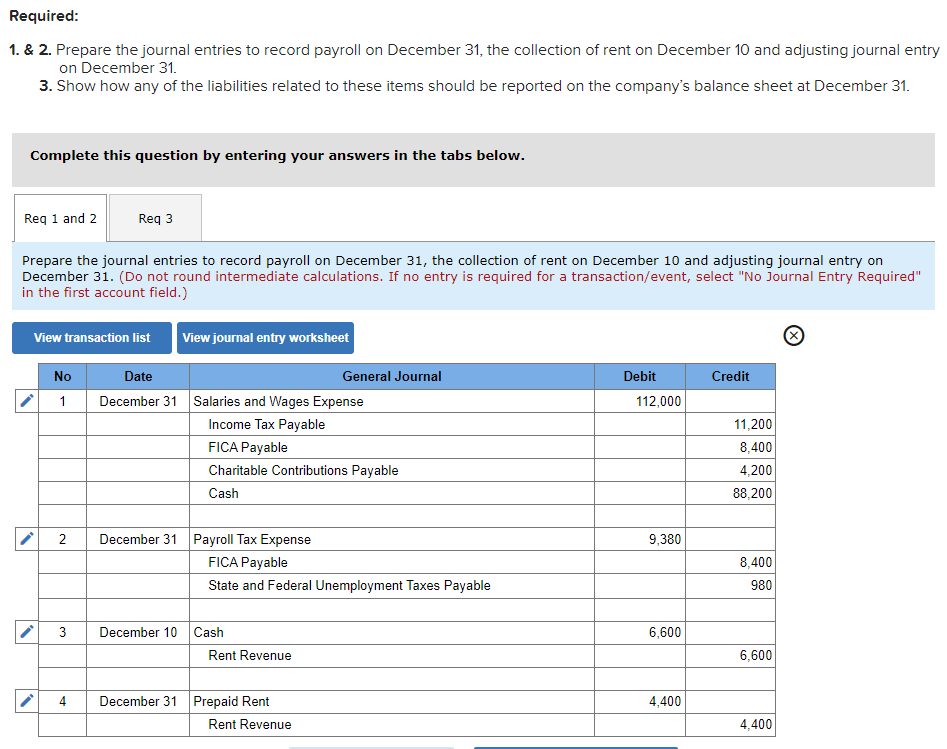
Task: Click Rent Revenue in entry 4
Action: click(392, 724)
